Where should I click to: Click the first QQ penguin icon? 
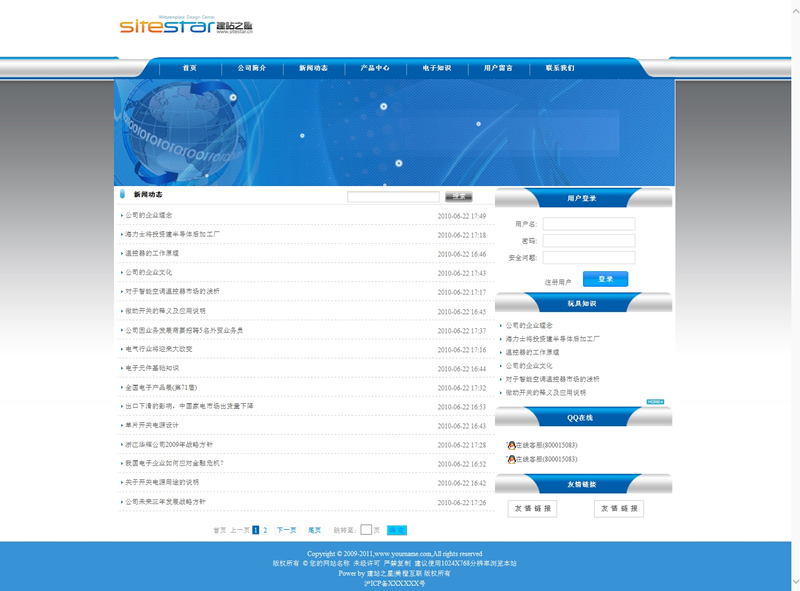click(x=511, y=445)
